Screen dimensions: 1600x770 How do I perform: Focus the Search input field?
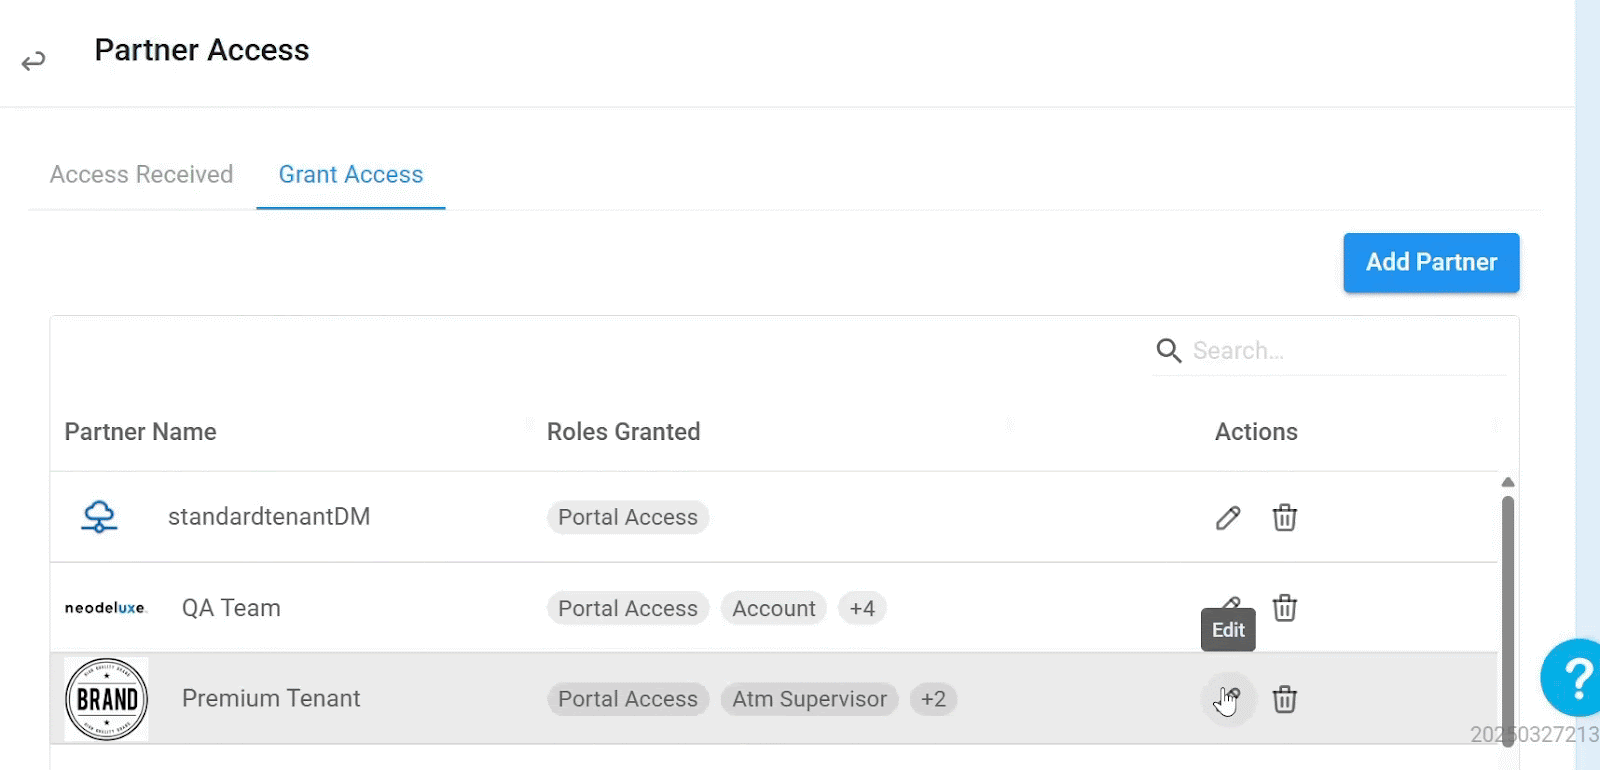pos(1340,351)
